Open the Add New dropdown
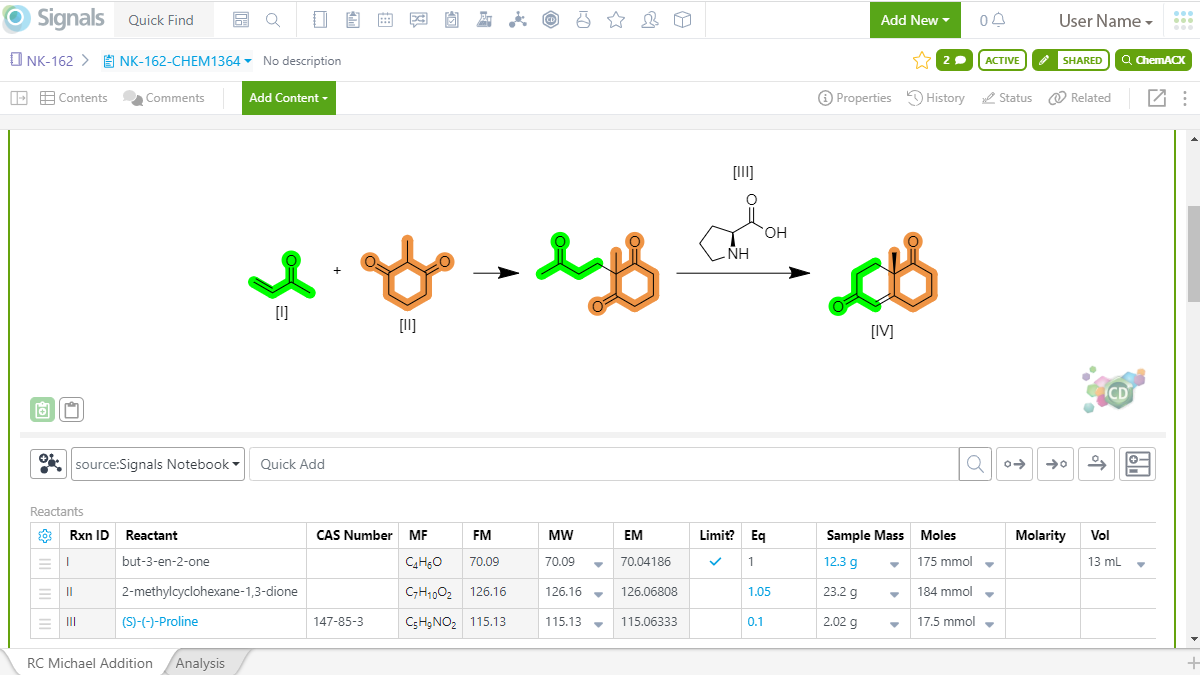 click(913, 20)
